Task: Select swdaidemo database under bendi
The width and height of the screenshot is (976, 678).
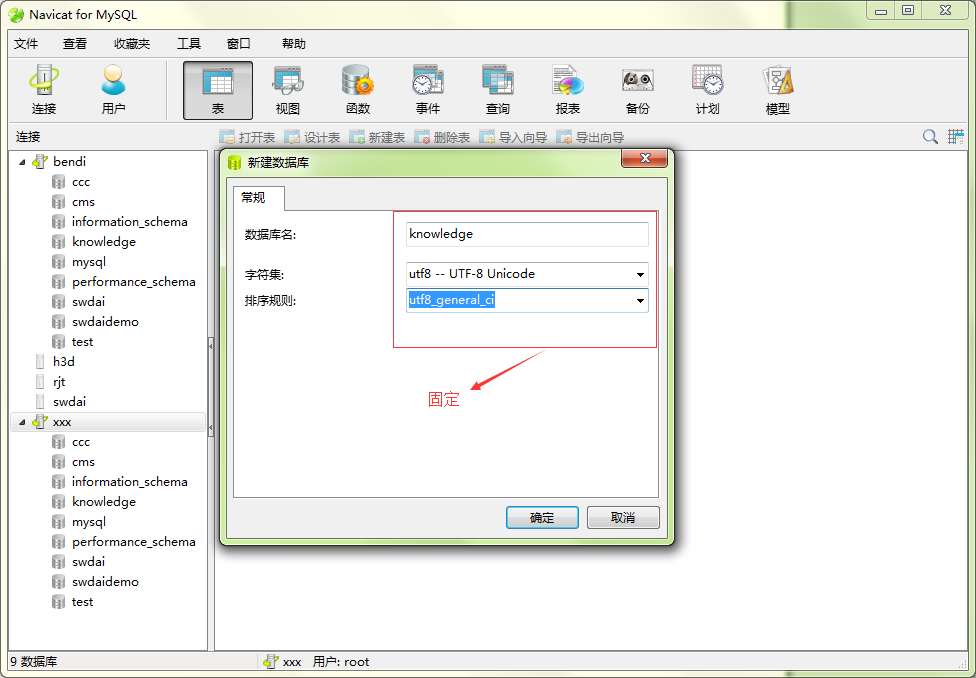Action: tap(105, 322)
